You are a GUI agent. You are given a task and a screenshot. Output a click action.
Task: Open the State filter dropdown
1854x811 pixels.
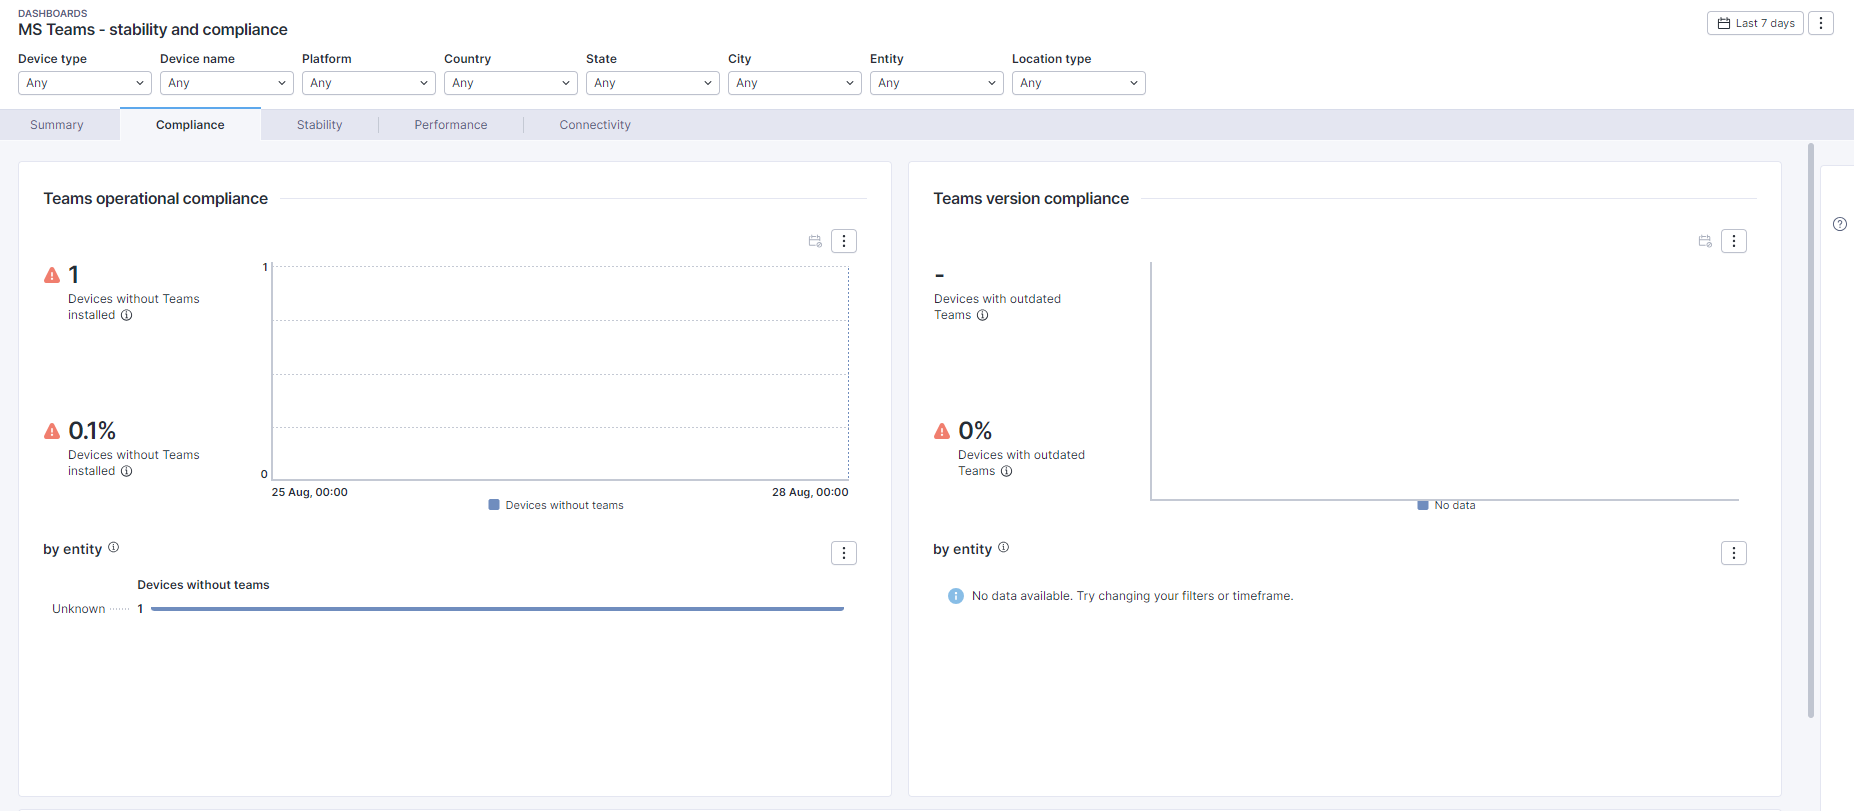click(653, 83)
